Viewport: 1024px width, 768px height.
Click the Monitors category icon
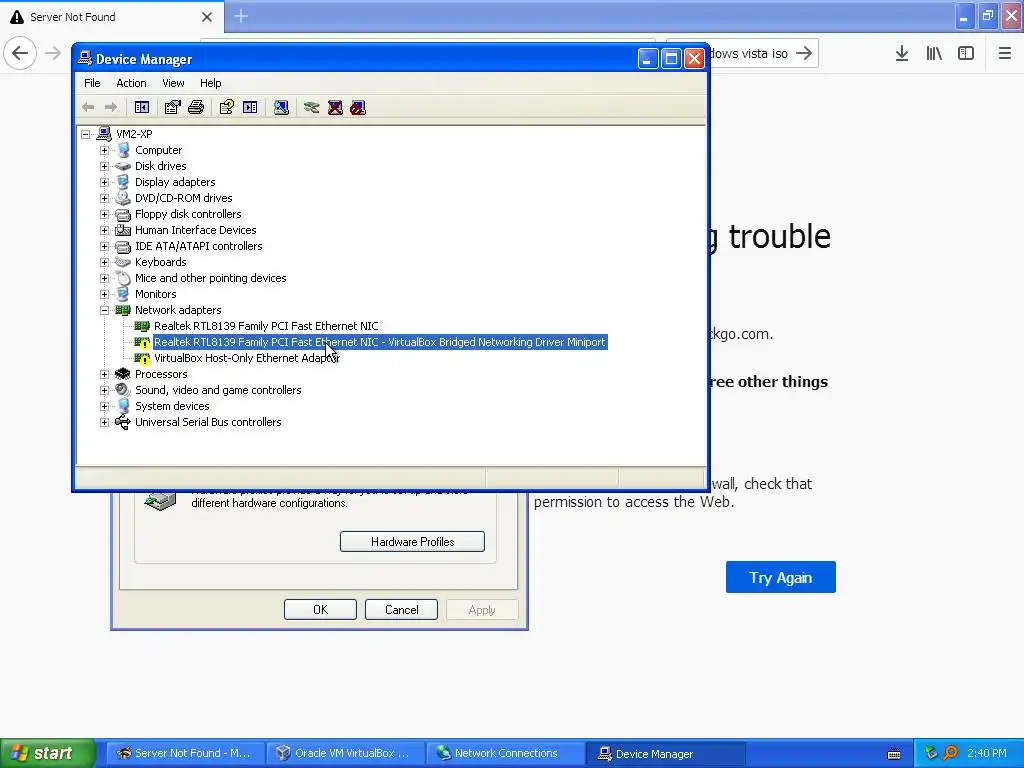click(123, 294)
